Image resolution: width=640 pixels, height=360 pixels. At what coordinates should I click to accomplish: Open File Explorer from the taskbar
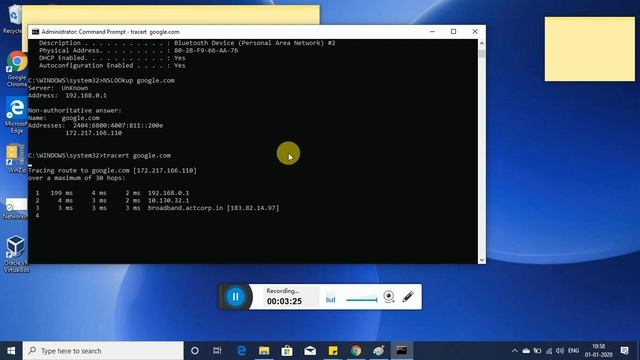(x=264, y=351)
